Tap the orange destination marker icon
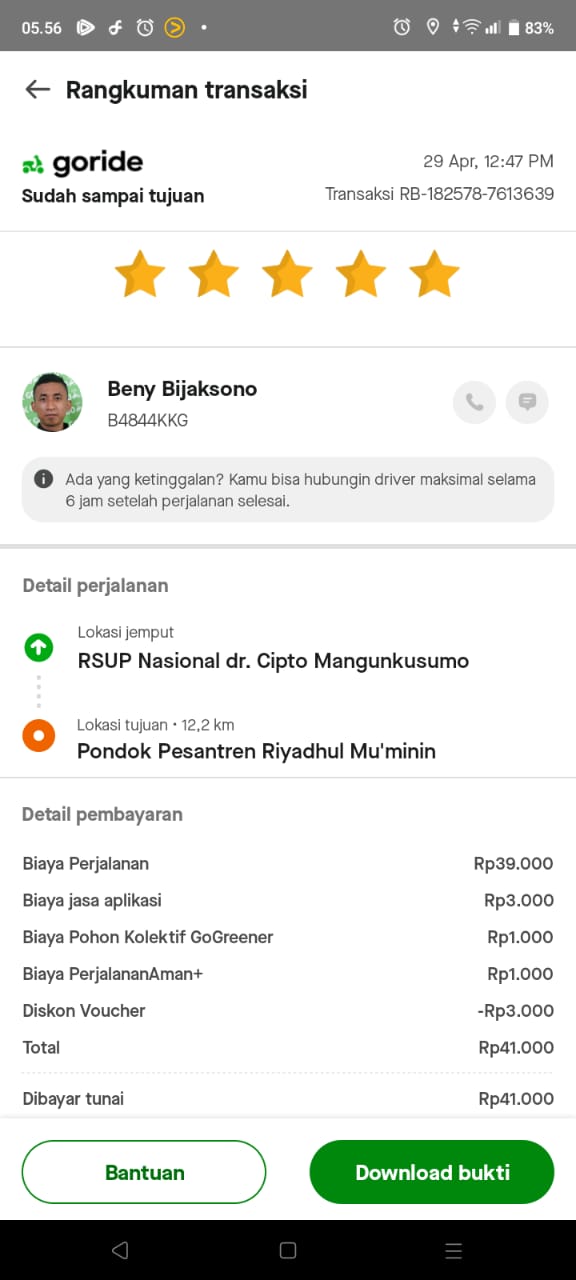The height and width of the screenshot is (1280, 576). point(38,738)
